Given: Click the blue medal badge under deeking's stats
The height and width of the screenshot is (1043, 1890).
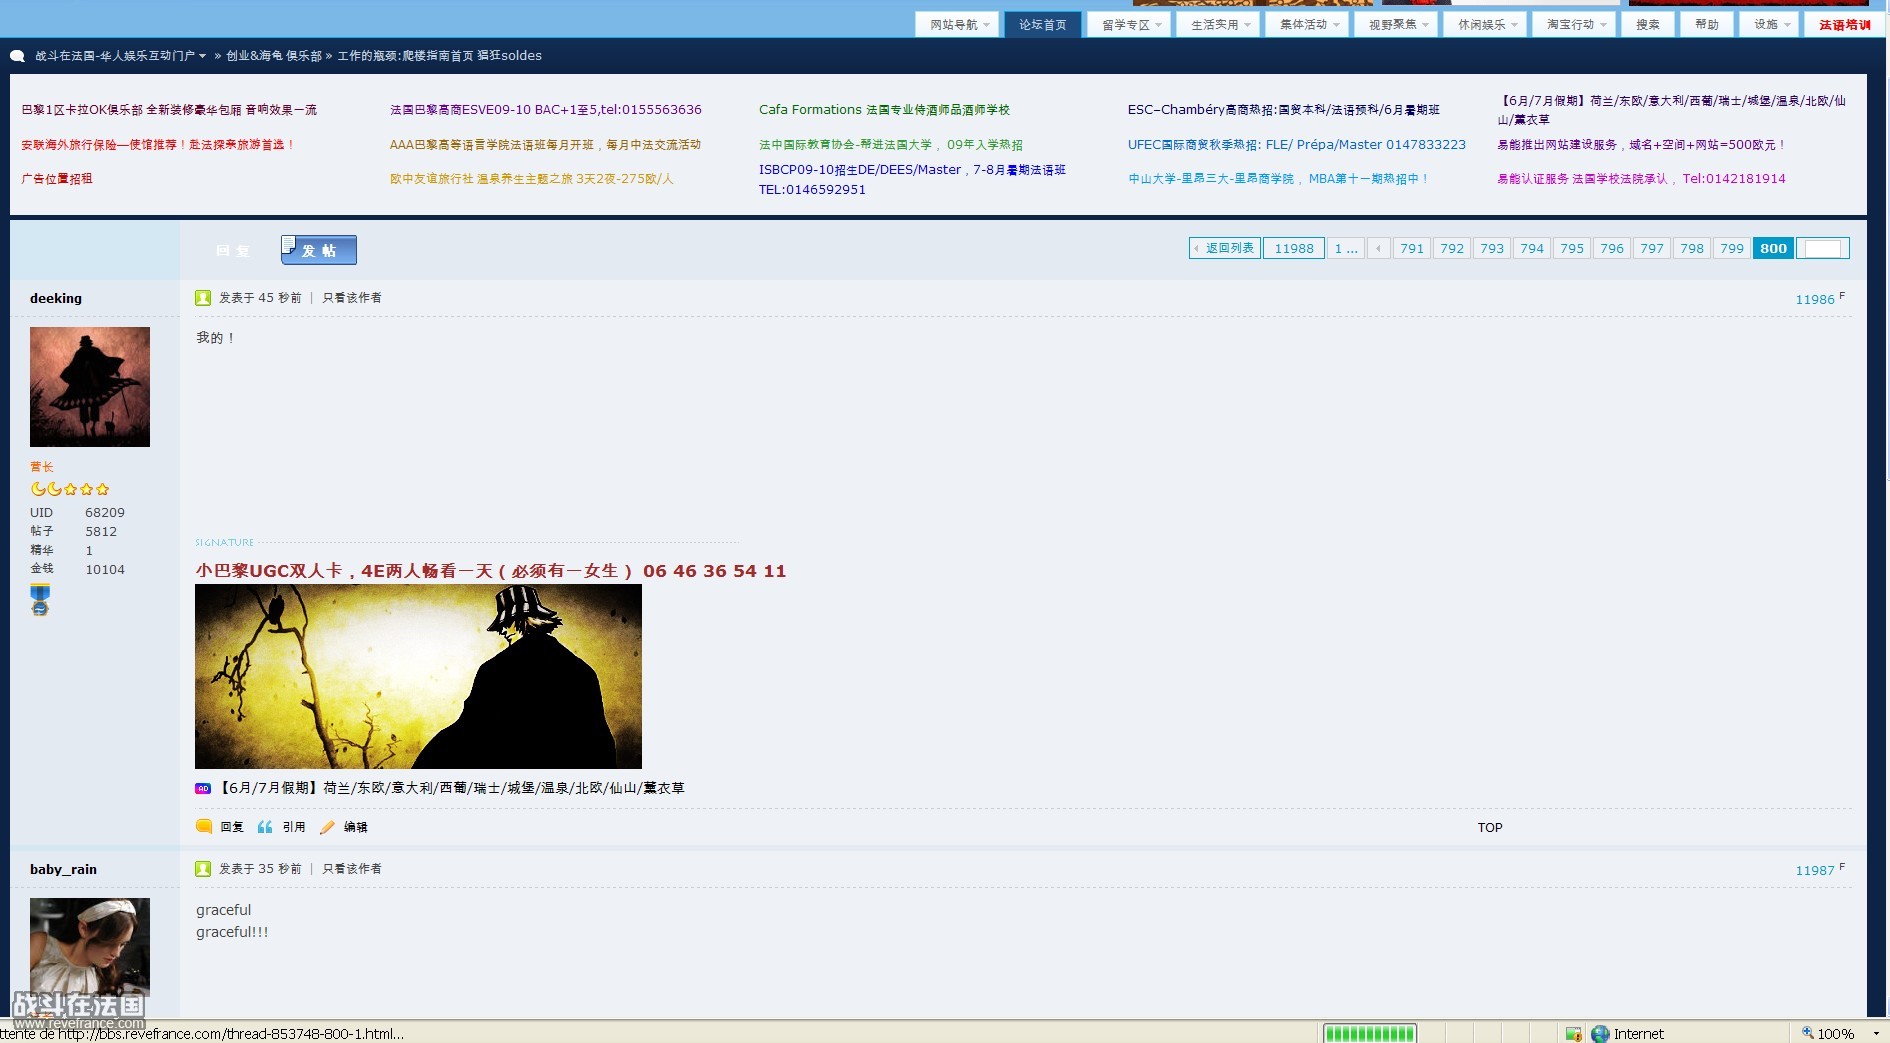Looking at the screenshot, I should tap(40, 600).
